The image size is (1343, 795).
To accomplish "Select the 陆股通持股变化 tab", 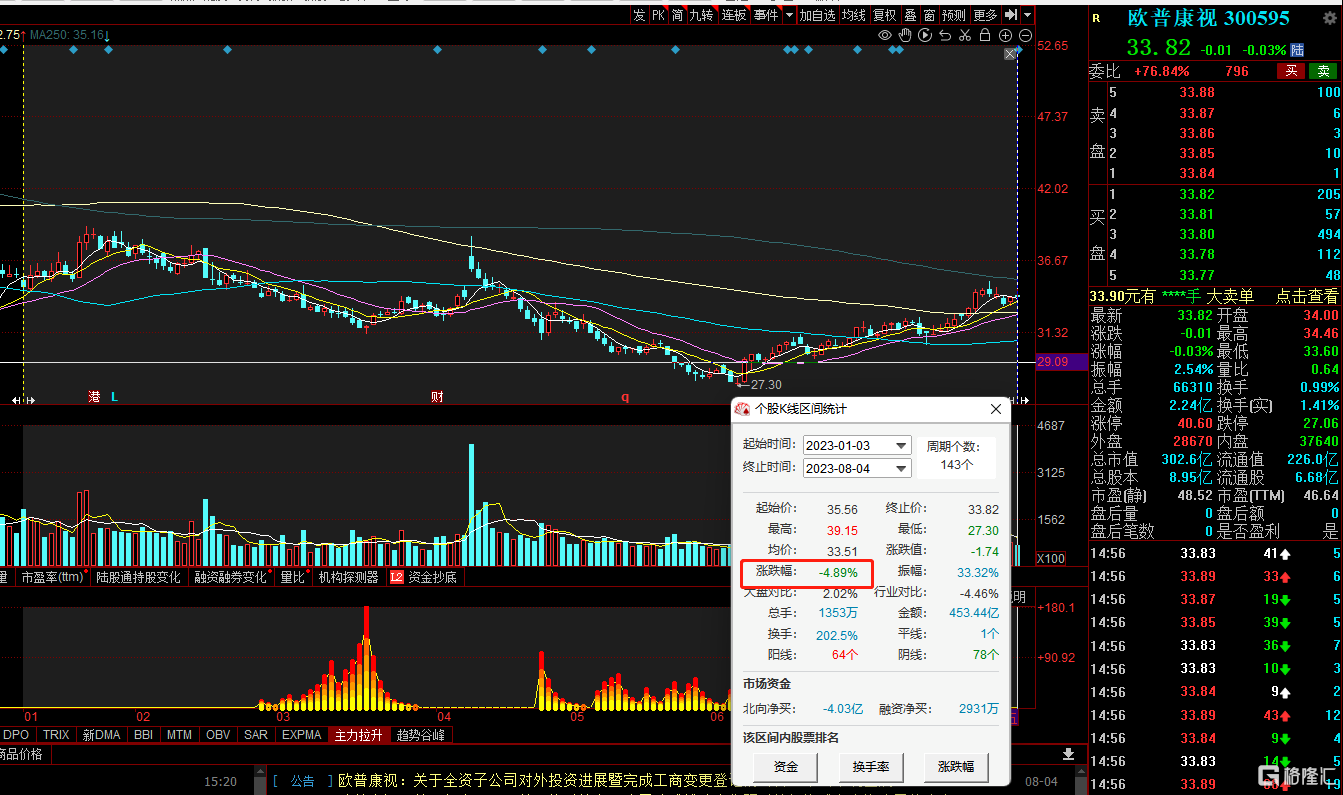I will point(138,577).
